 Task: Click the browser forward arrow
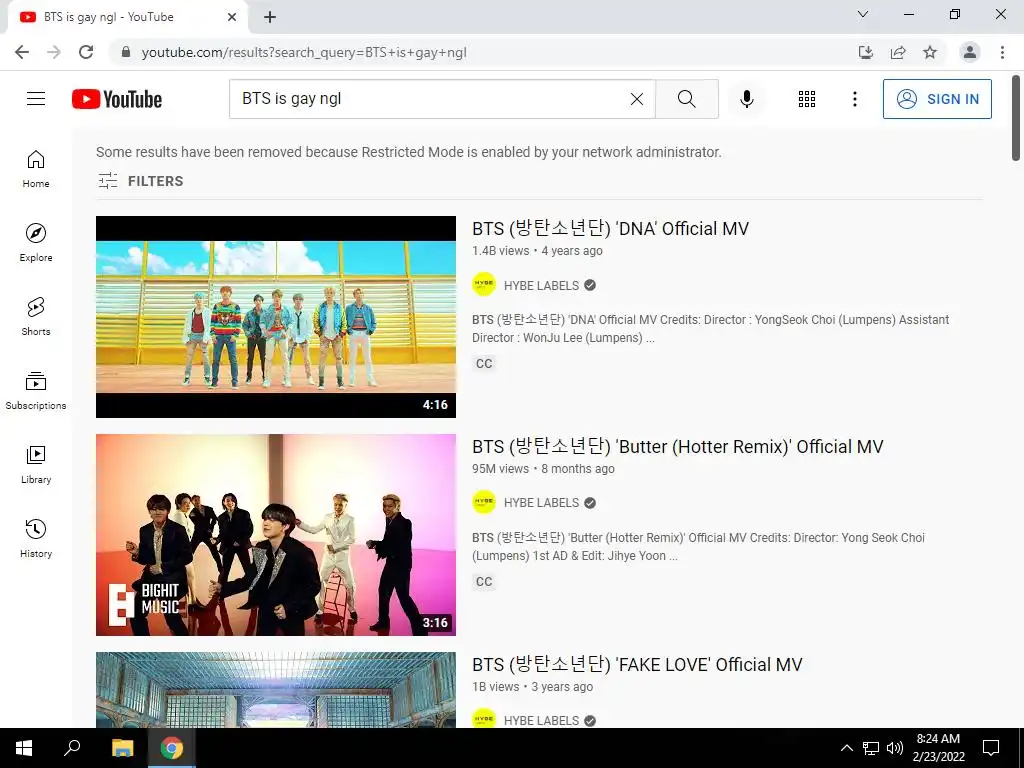tap(54, 52)
